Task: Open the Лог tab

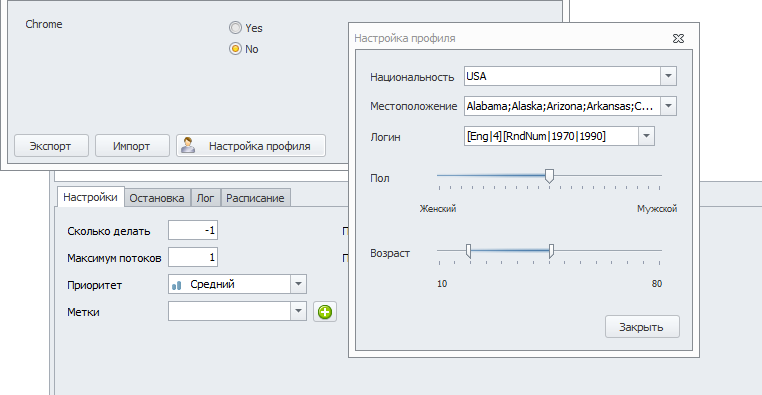Action: click(205, 198)
